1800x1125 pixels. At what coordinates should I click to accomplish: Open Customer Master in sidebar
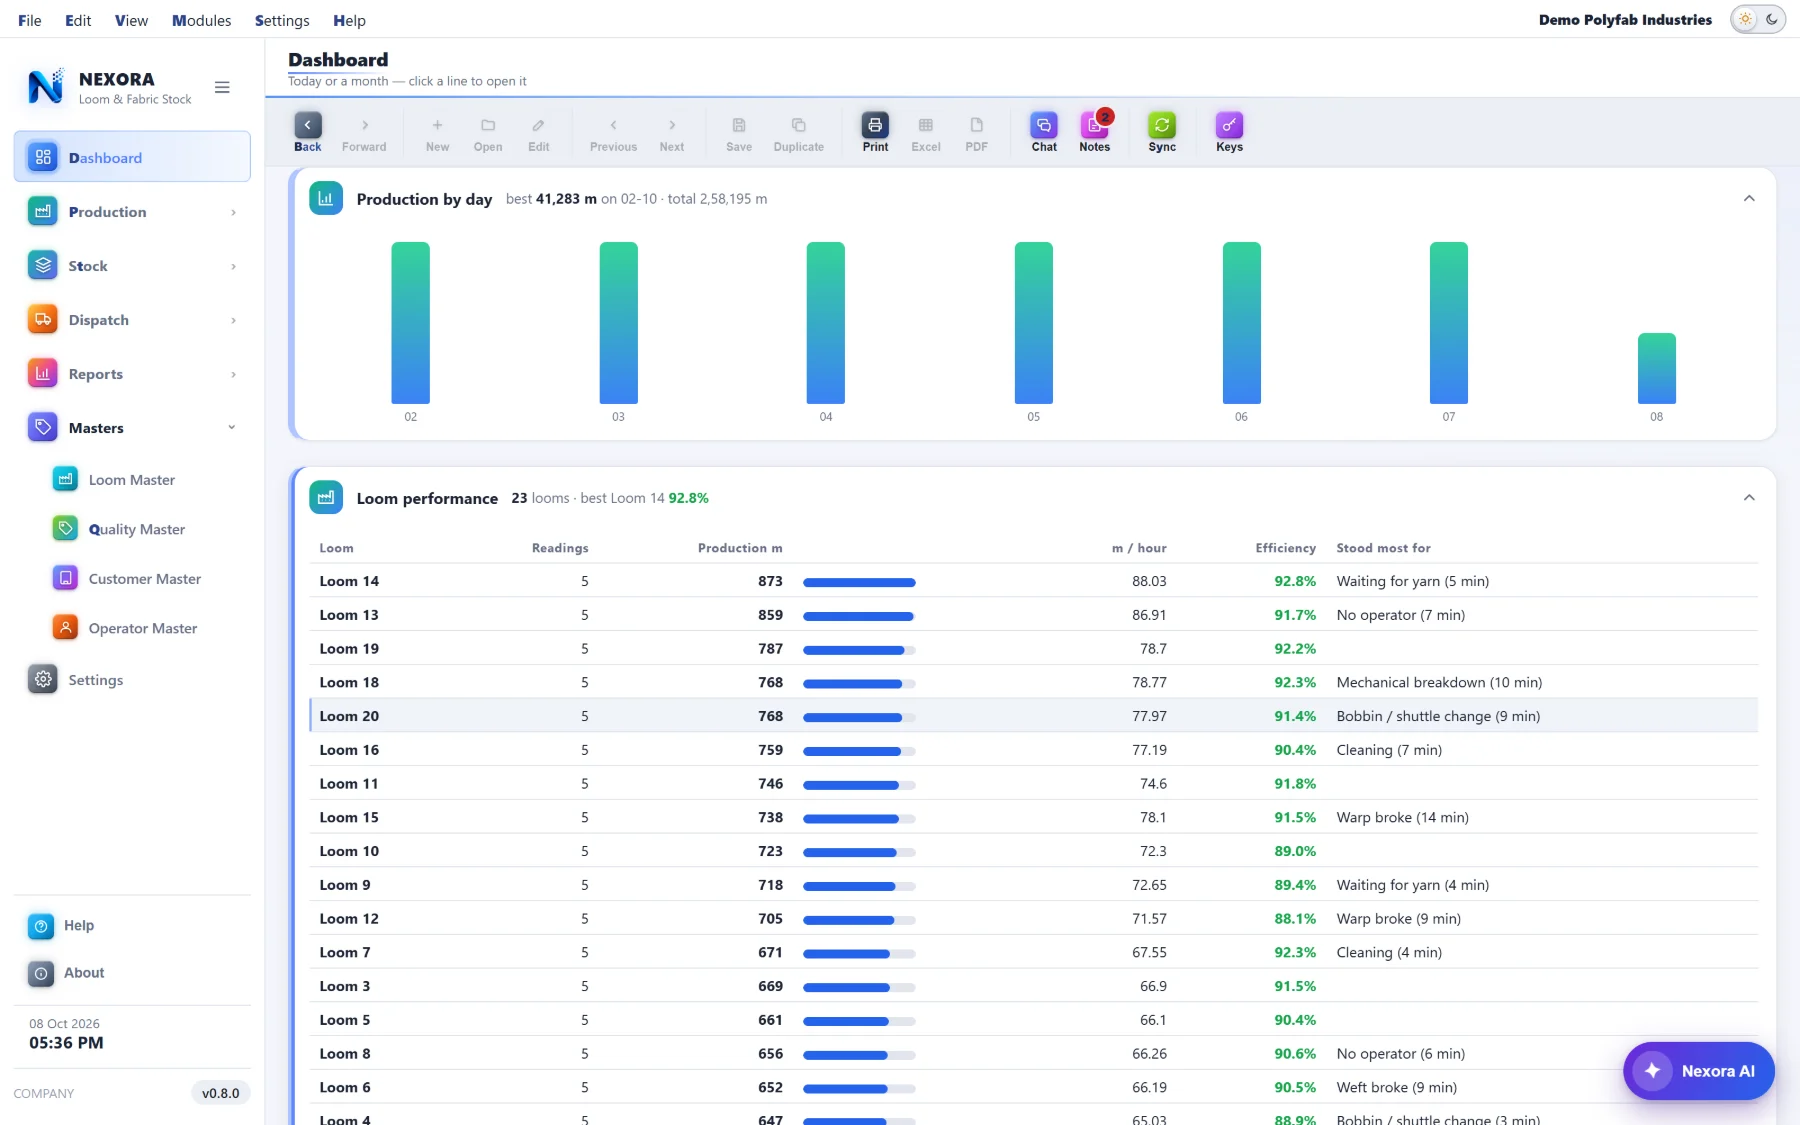click(132, 579)
